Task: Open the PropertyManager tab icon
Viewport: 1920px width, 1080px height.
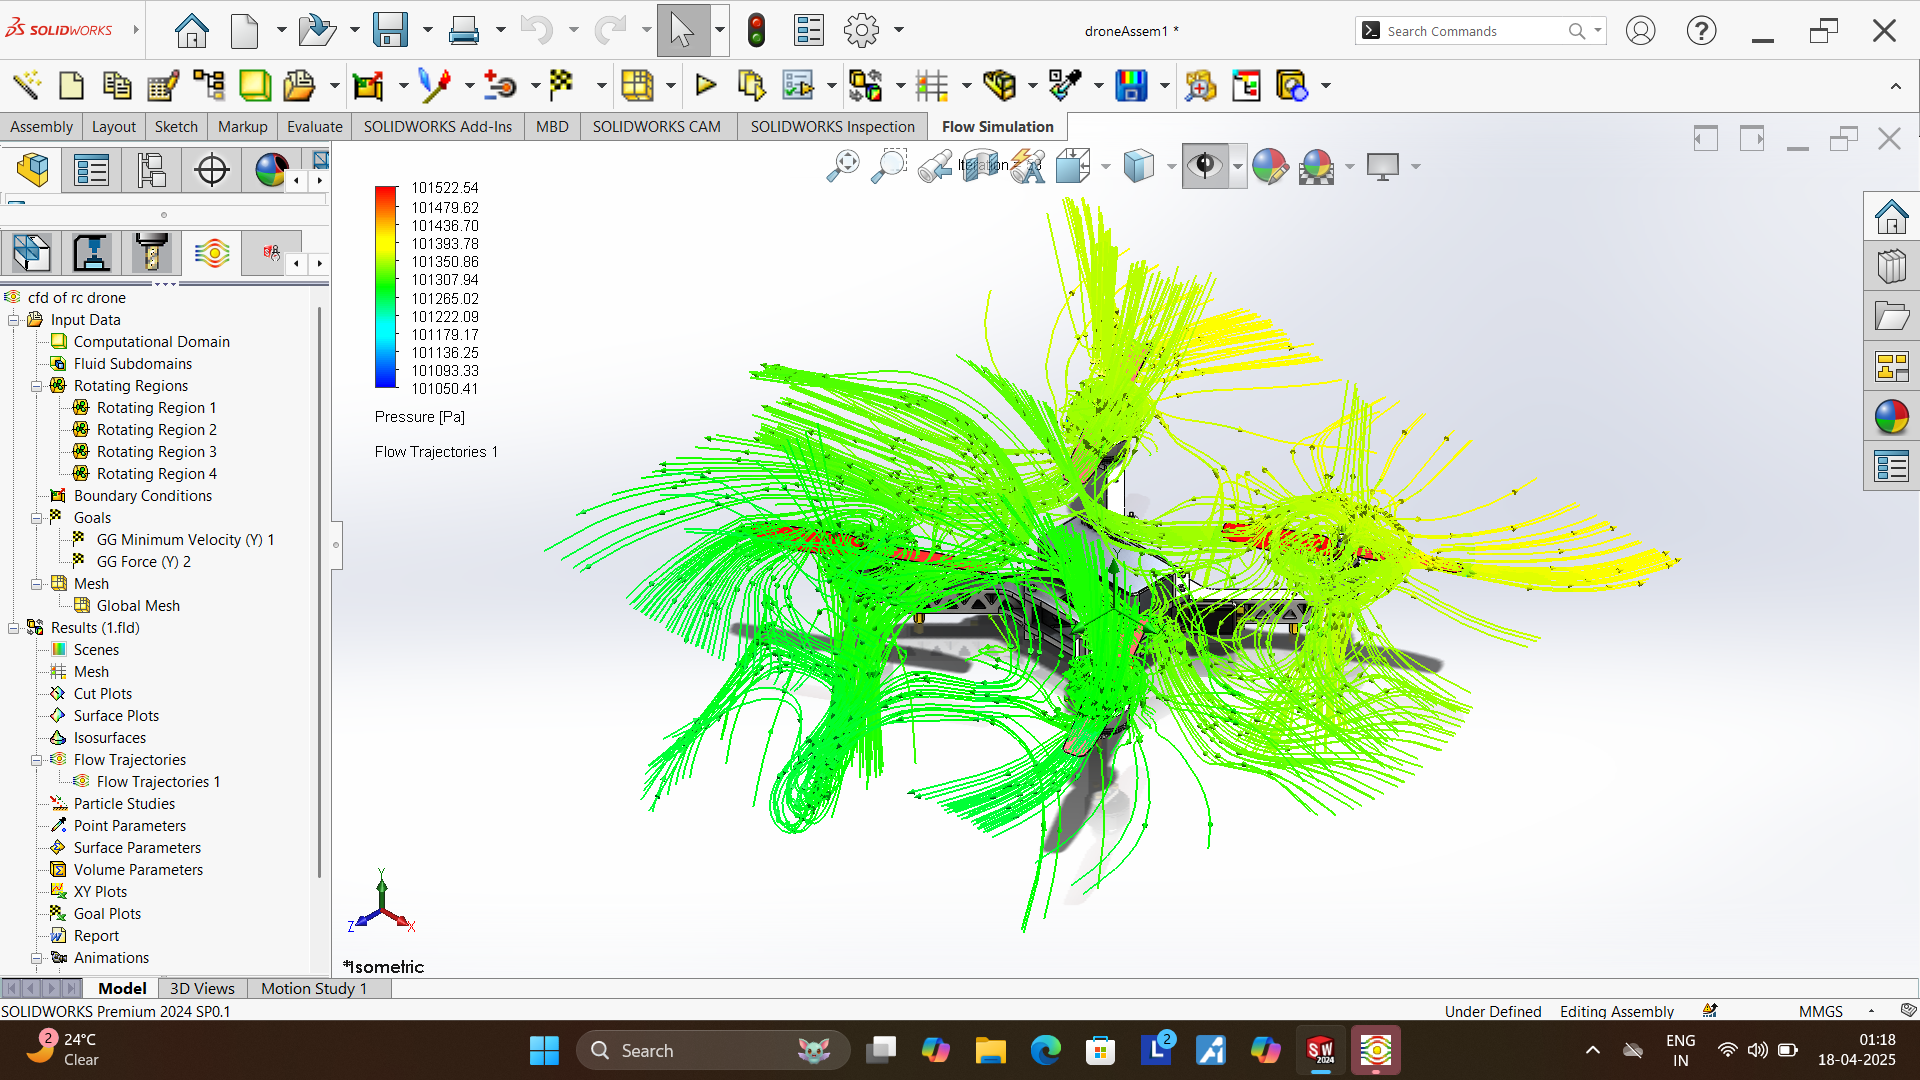Action: click(x=92, y=169)
